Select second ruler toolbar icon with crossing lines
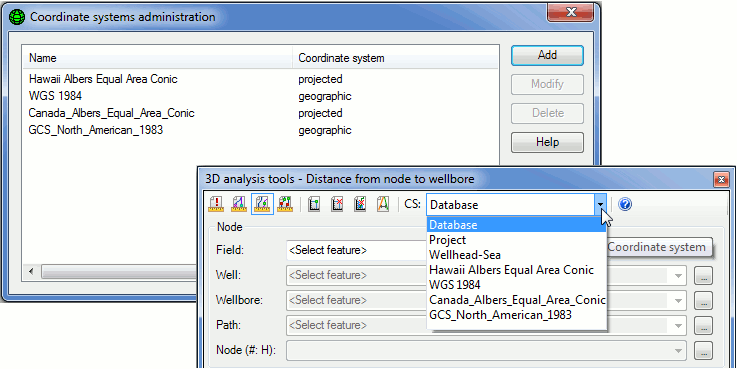The image size is (737, 369). coord(239,204)
